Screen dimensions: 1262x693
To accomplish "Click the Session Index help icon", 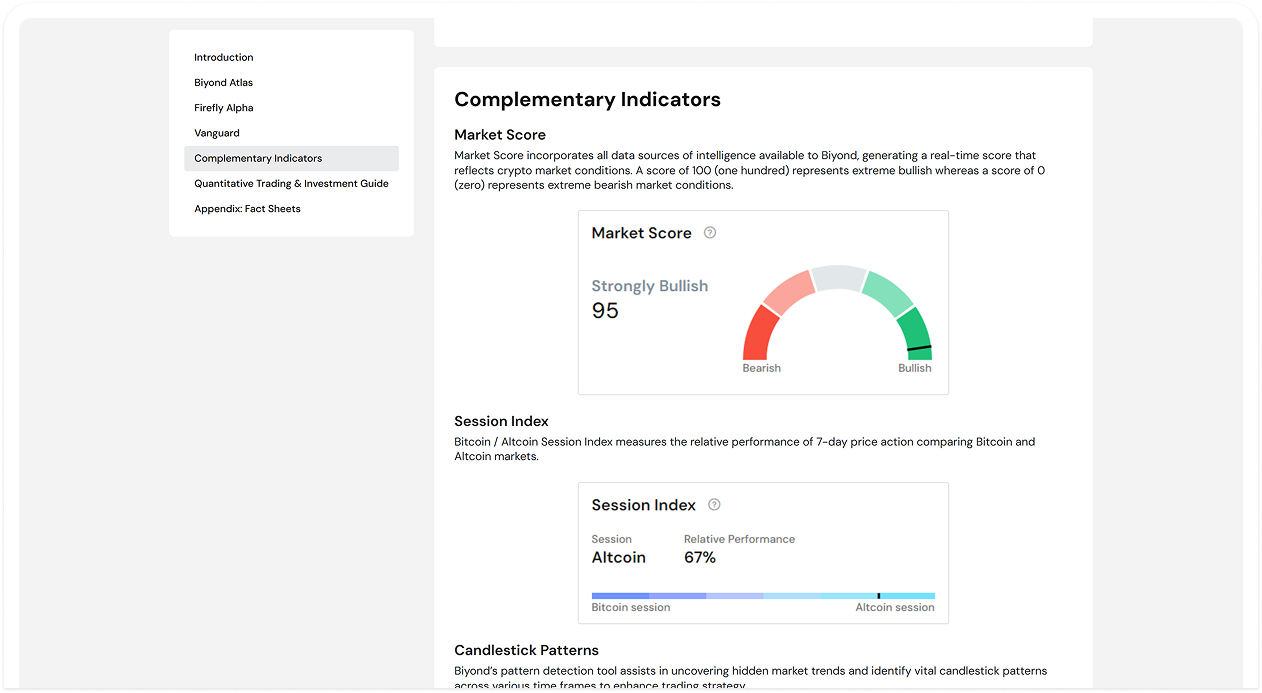I will pos(714,505).
